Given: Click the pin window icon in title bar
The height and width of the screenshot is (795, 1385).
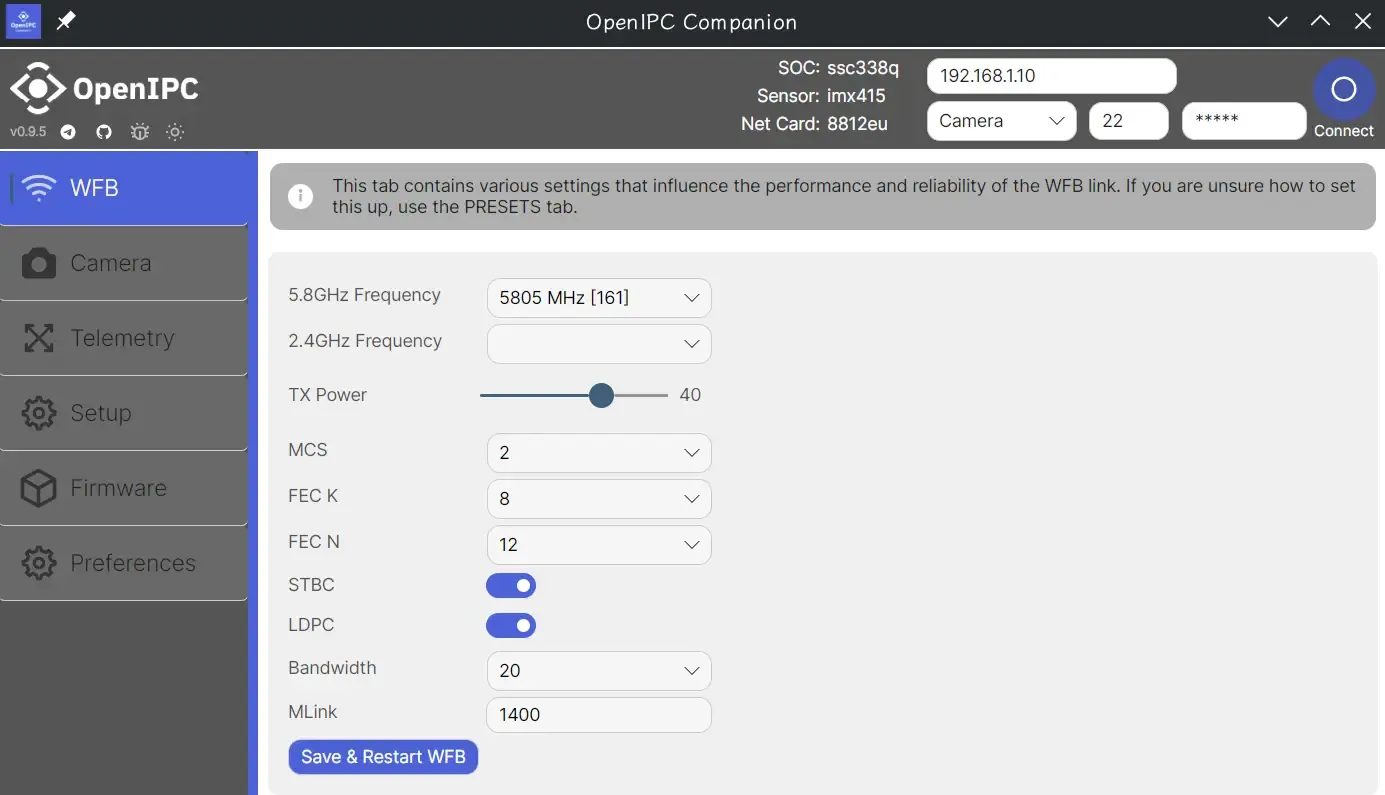Looking at the screenshot, I should (66, 21).
